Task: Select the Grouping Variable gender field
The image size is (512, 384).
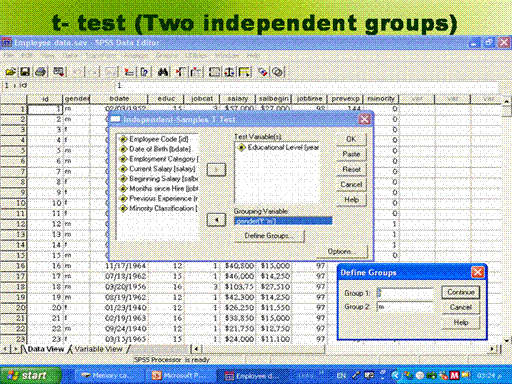Action: [283, 221]
